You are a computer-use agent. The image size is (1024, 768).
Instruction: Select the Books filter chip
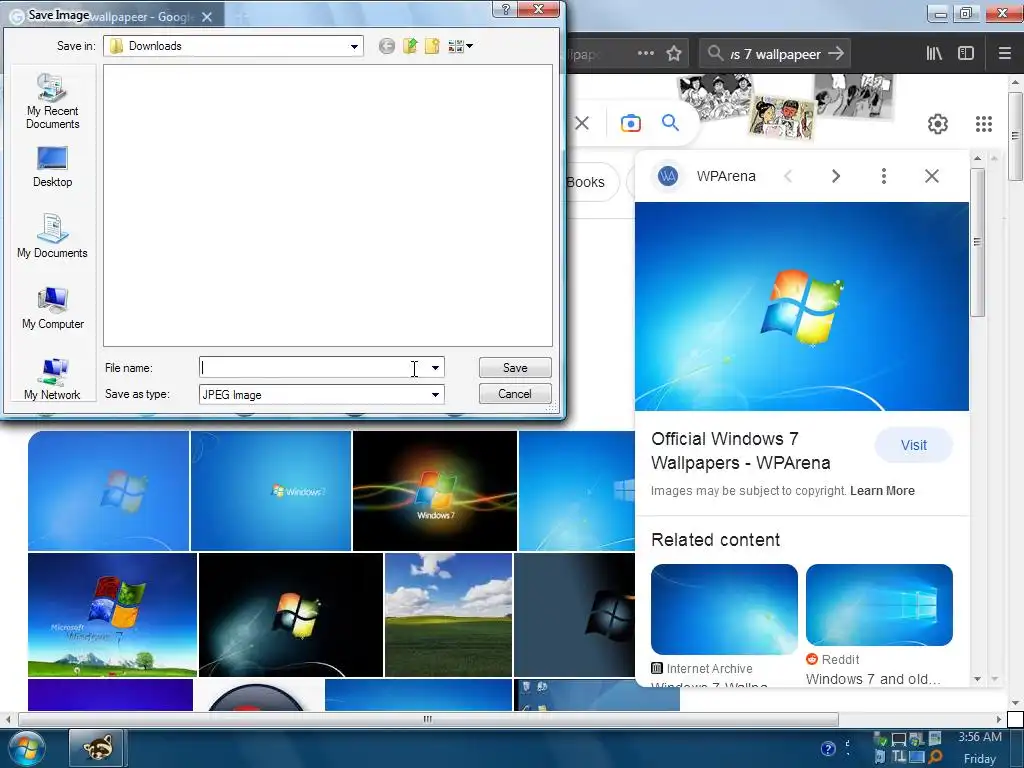click(586, 182)
